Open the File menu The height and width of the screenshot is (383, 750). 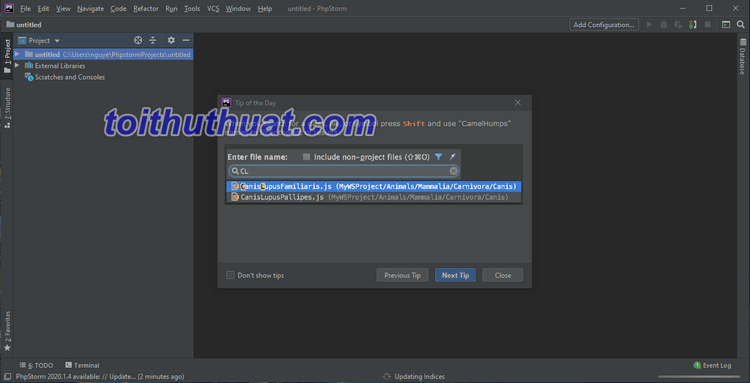[x=25, y=9]
